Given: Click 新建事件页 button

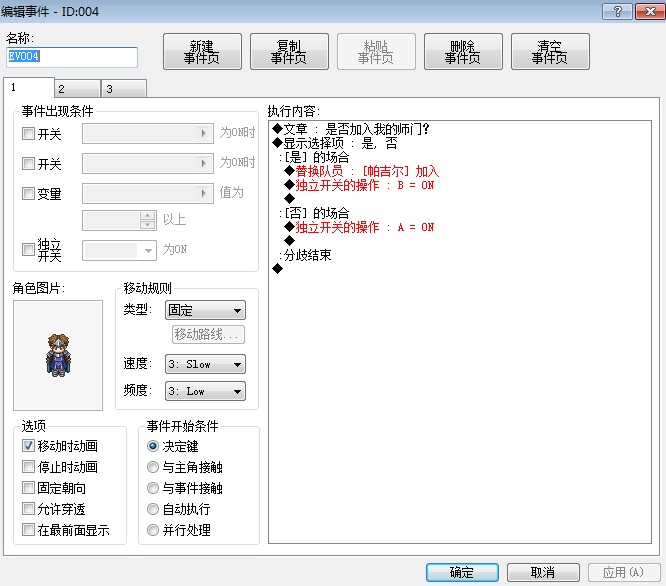Looking at the screenshot, I should click(202, 52).
